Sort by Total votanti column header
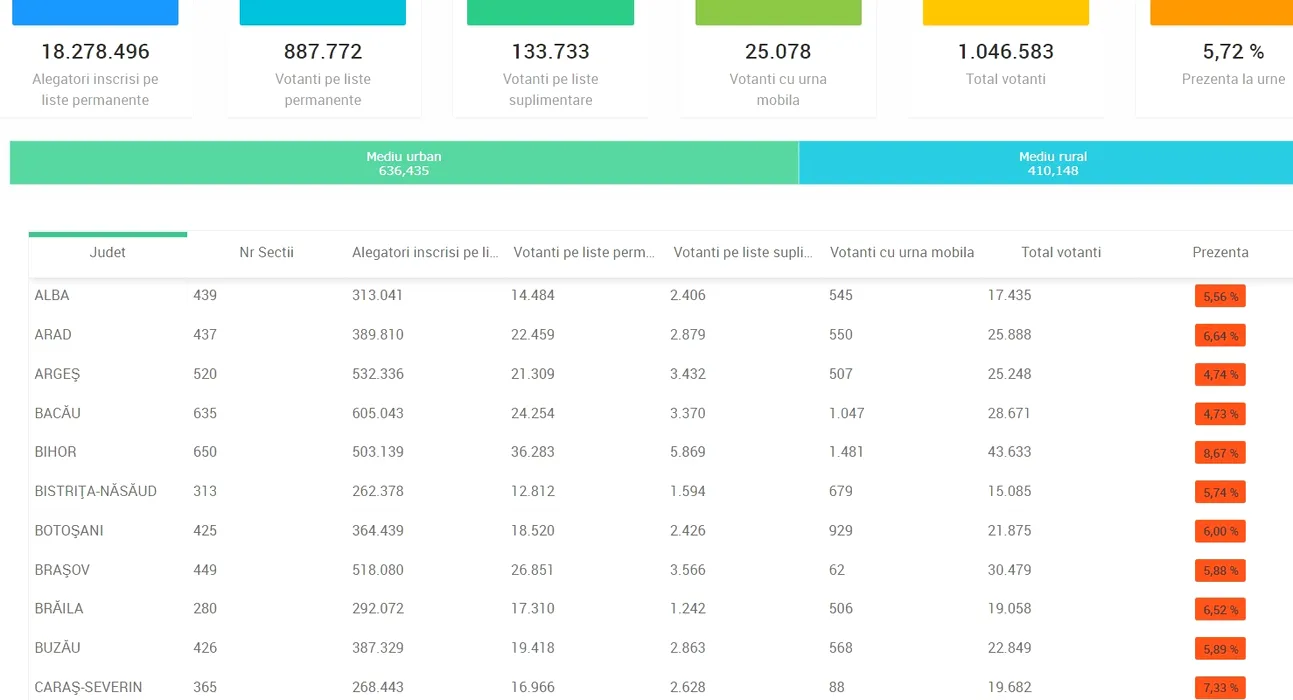 1060,252
